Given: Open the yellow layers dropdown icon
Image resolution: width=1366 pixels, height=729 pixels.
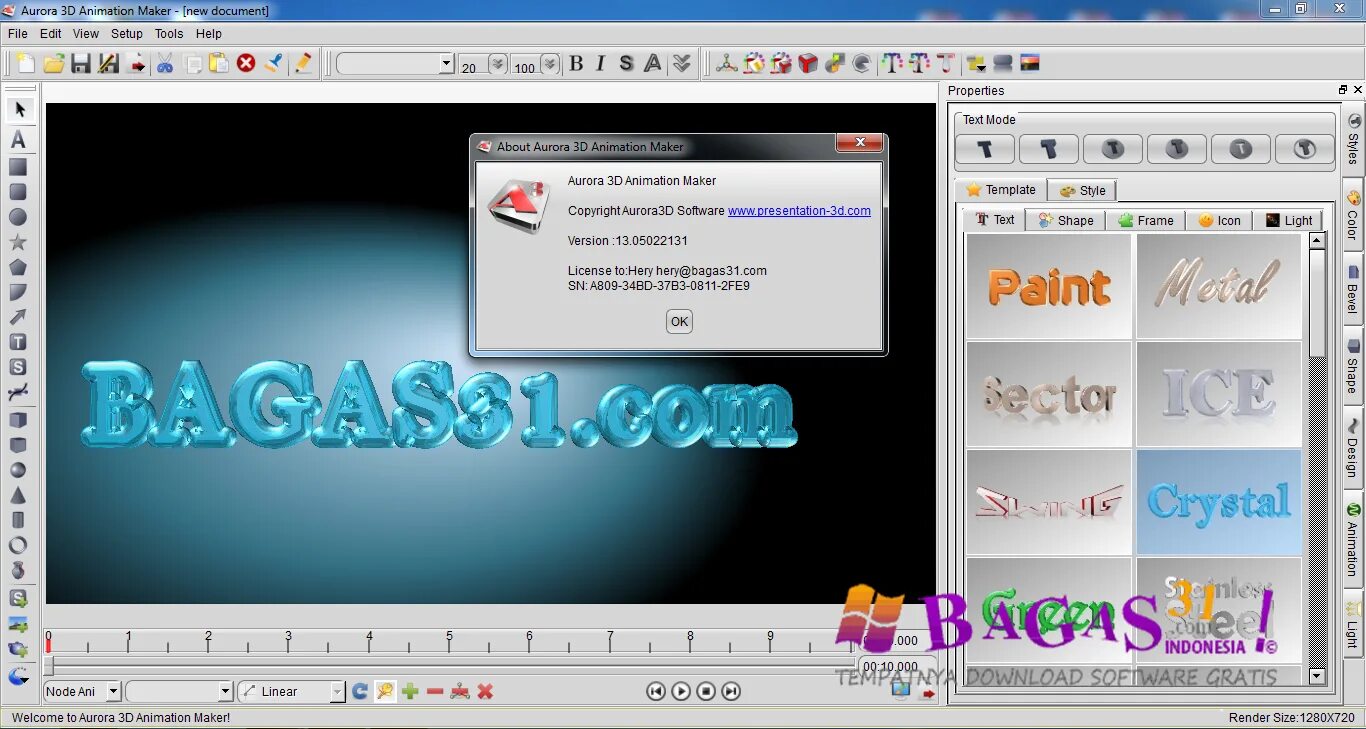Looking at the screenshot, I should coord(976,64).
